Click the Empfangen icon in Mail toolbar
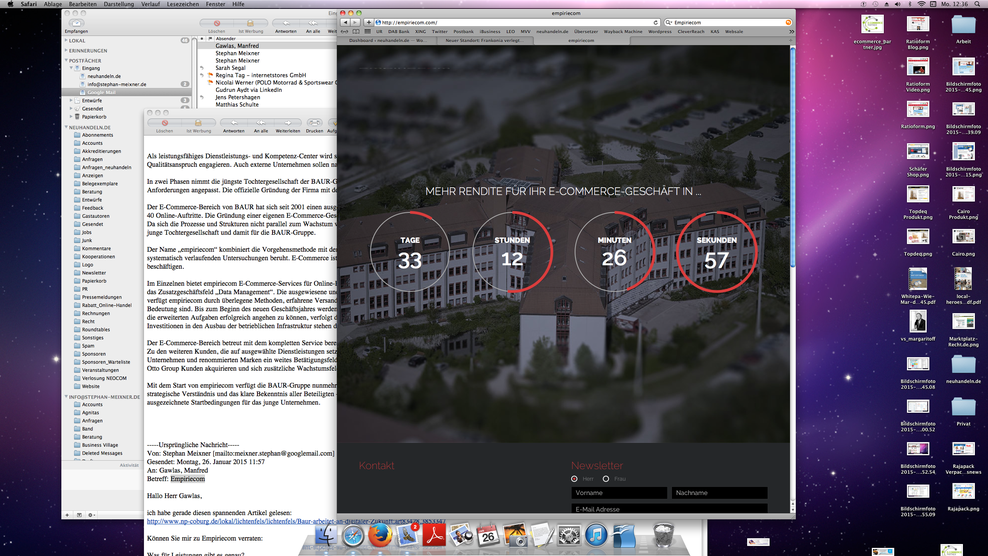 click(x=76, y=23)
